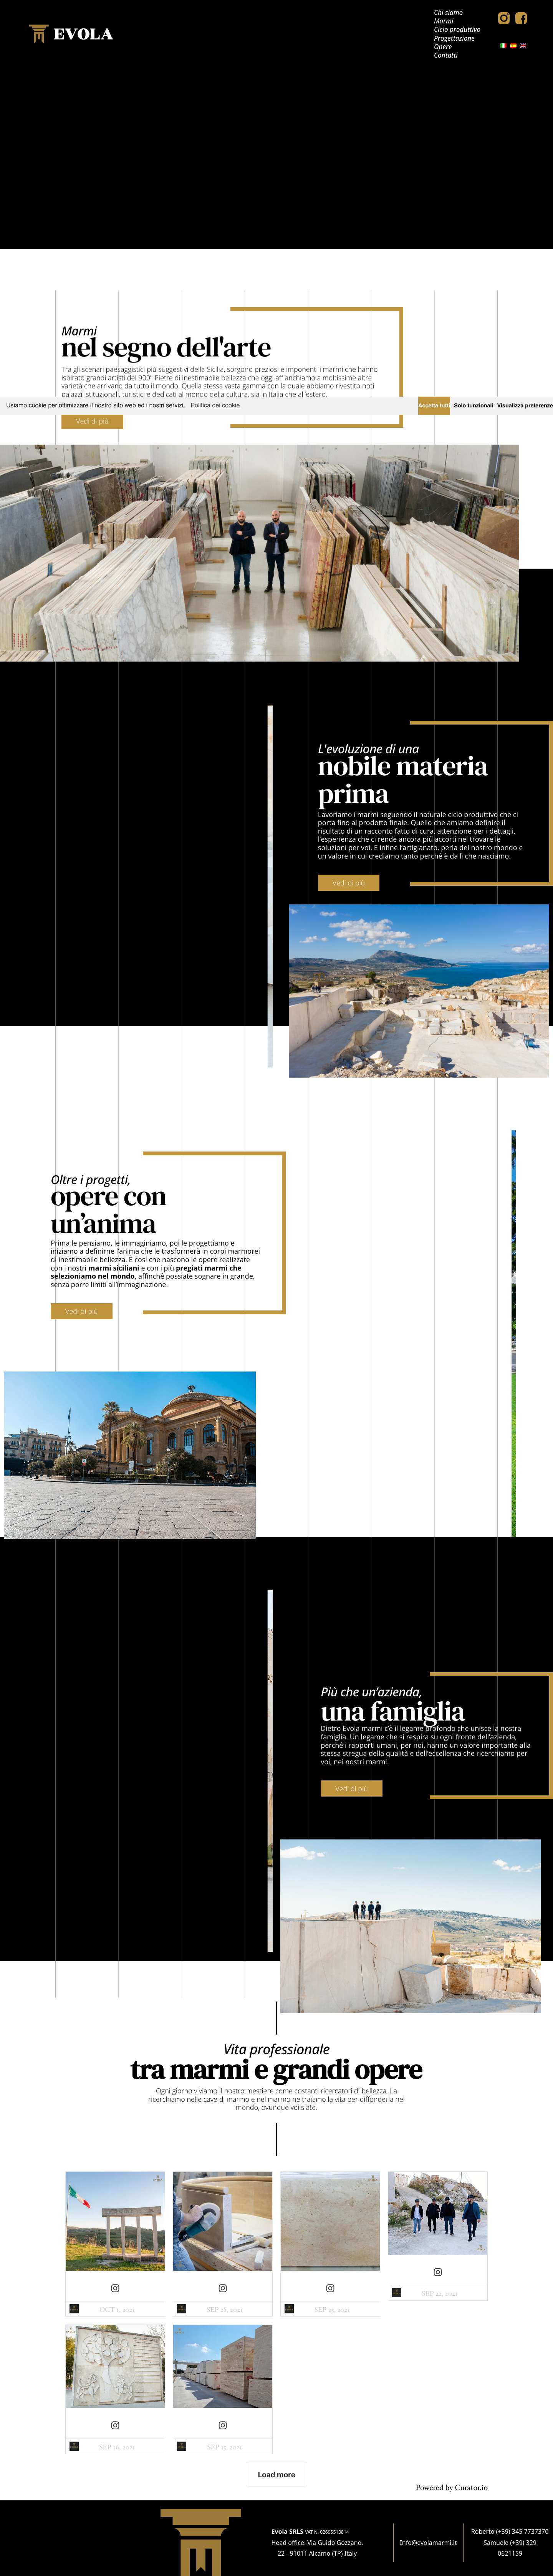The height and width of the screenshot is (2576, 553).
Task: Open the Contatti menu item
Action: click(x=446, y=55)
